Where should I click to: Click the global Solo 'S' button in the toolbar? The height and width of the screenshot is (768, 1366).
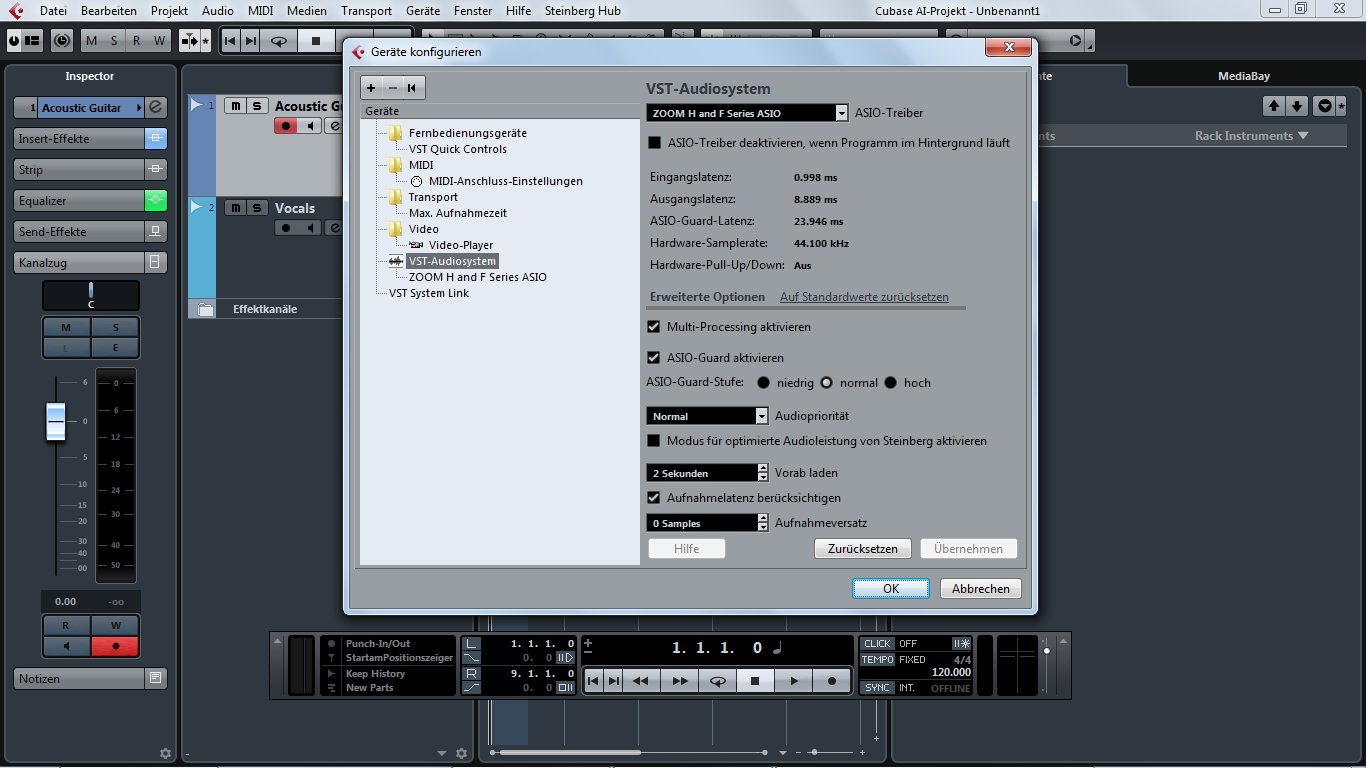point(114,41)
